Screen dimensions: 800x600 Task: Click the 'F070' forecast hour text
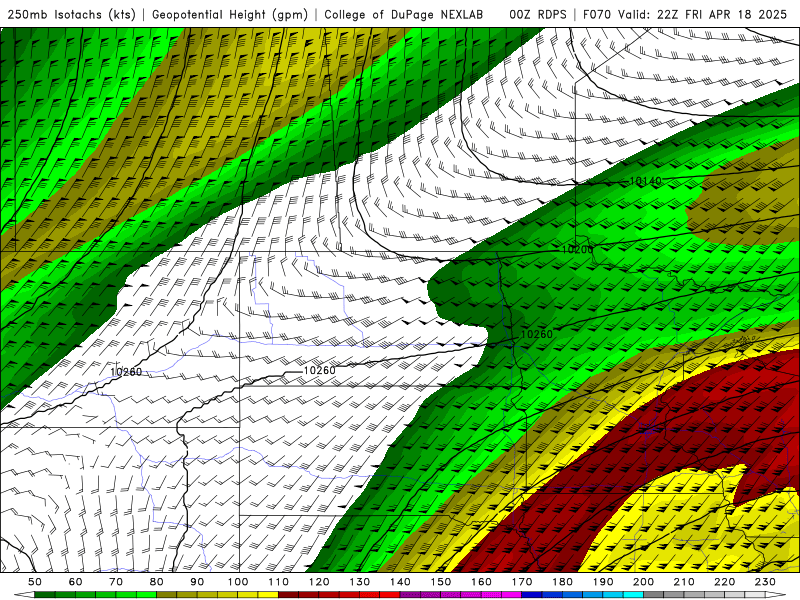click(x=597, y=14)
